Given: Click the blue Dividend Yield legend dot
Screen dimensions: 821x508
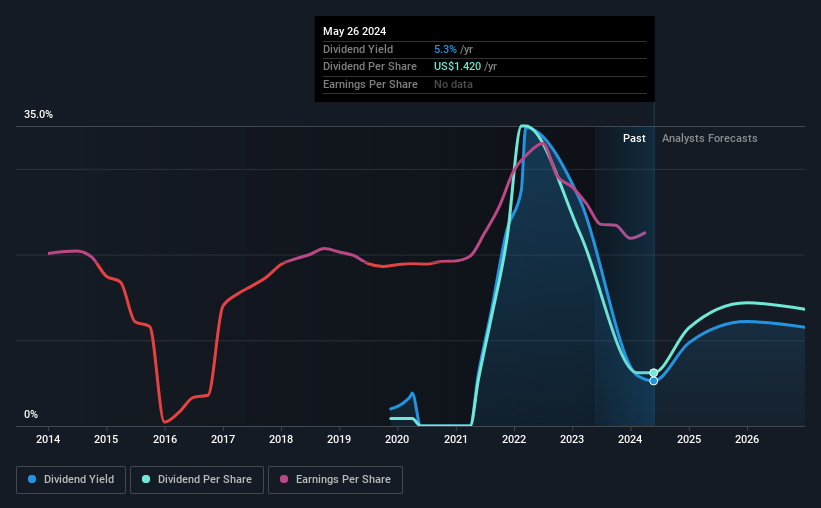Looking at the screenshot, I should [32, 479].
